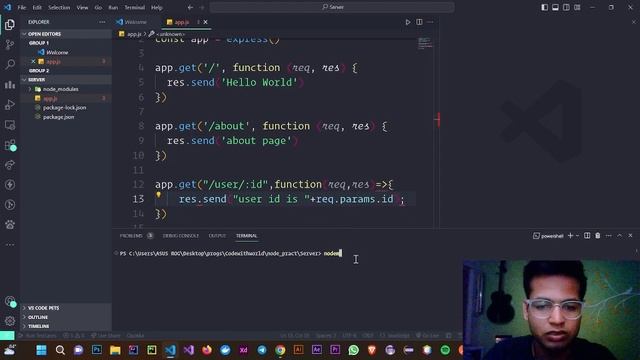Expand the OUTLINE section
This screenshot has height=360, width=640.
66,317
